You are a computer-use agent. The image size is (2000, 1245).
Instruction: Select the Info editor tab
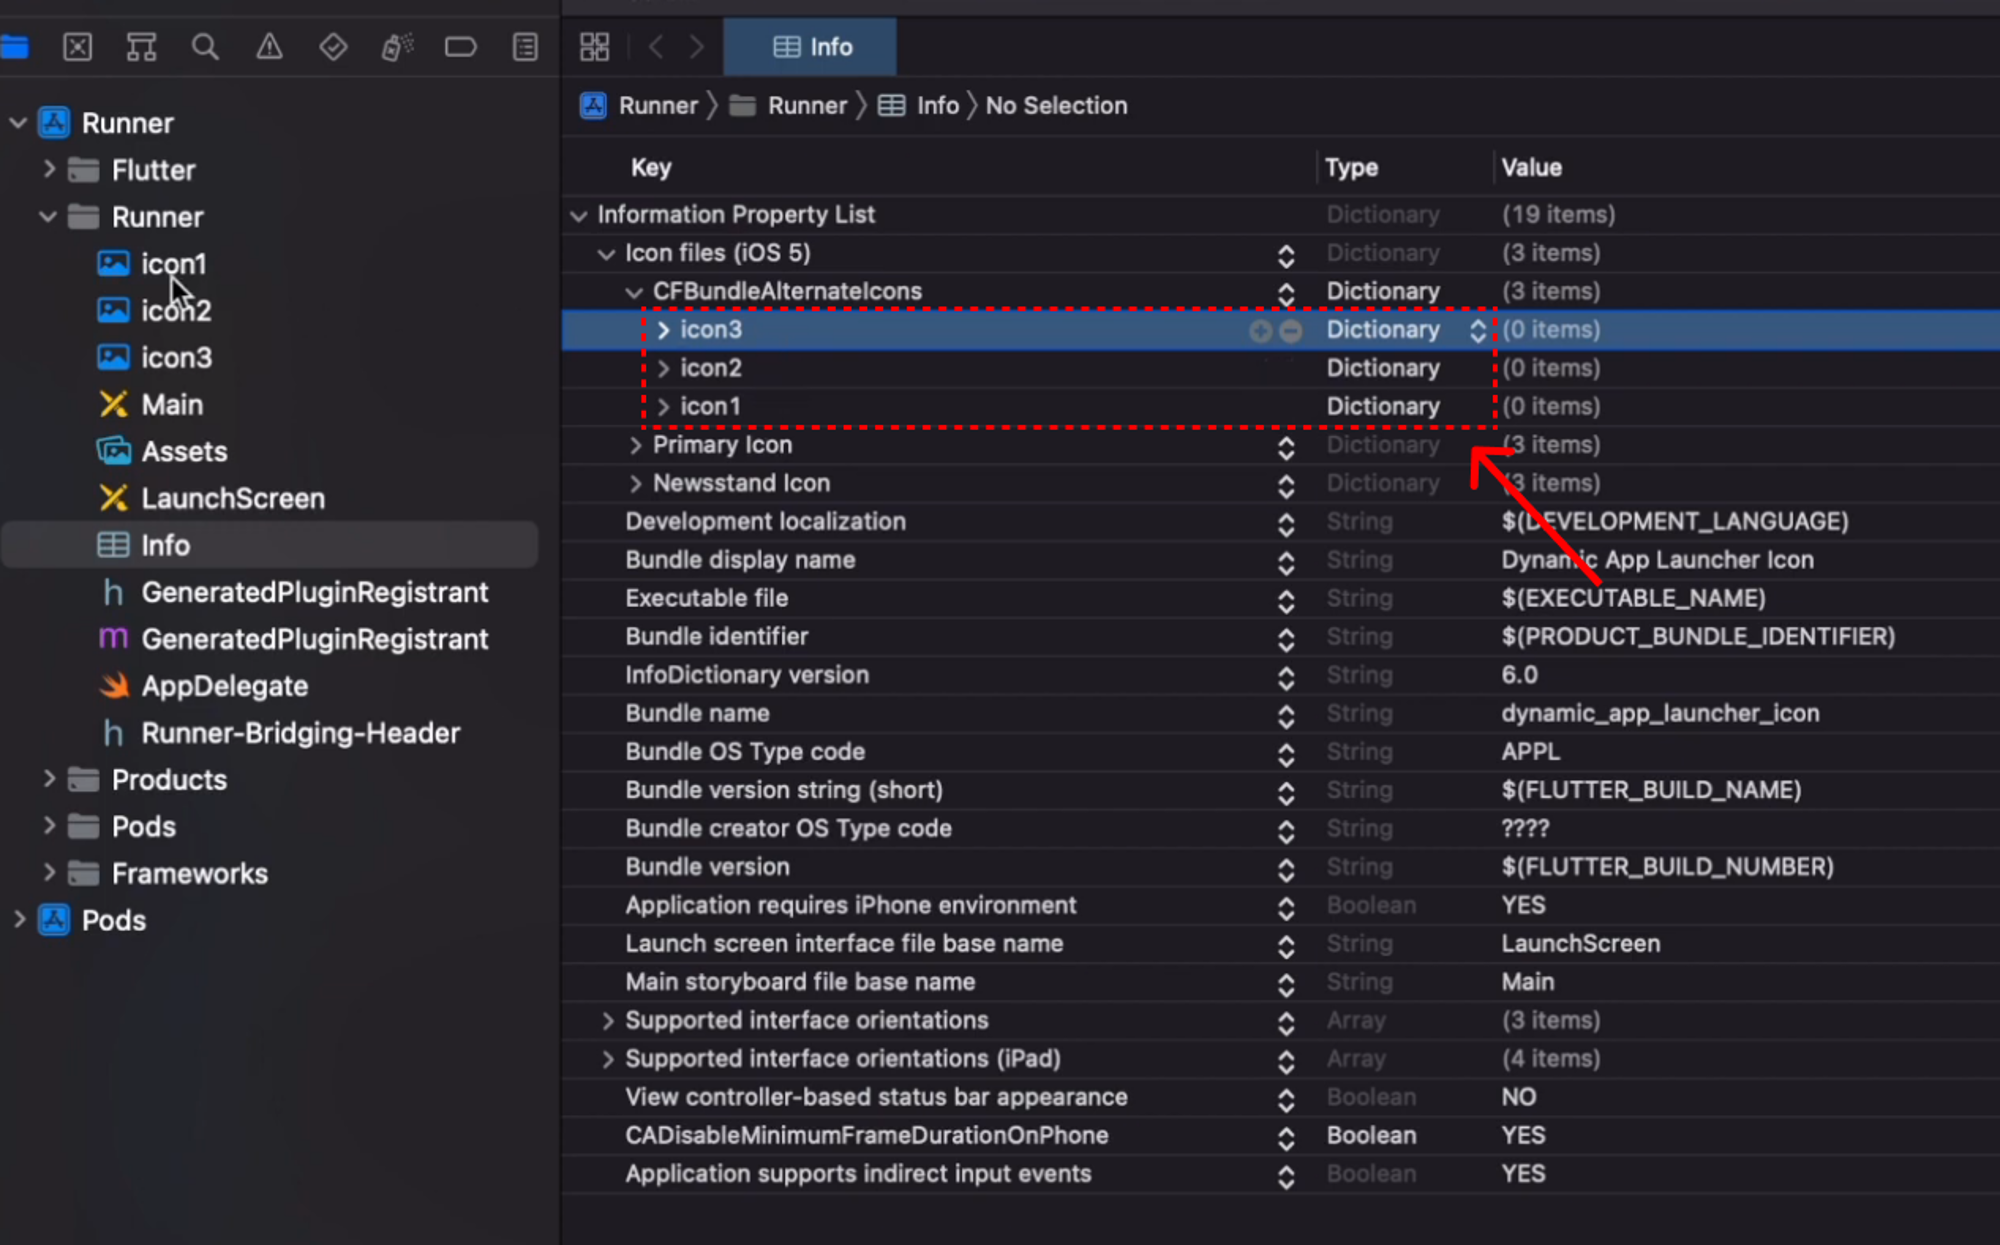click(811, 47)
